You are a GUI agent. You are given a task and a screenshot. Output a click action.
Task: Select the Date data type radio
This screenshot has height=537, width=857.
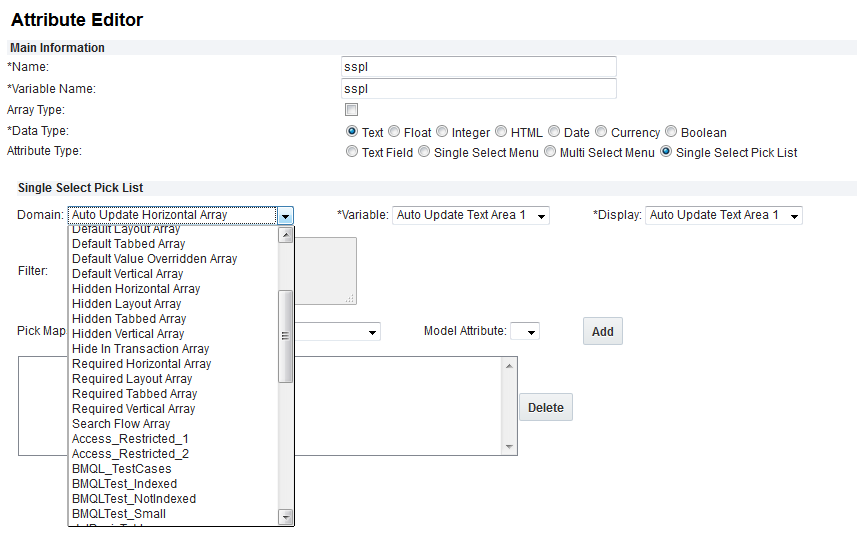pyautogui.click(x=554, y=132)
